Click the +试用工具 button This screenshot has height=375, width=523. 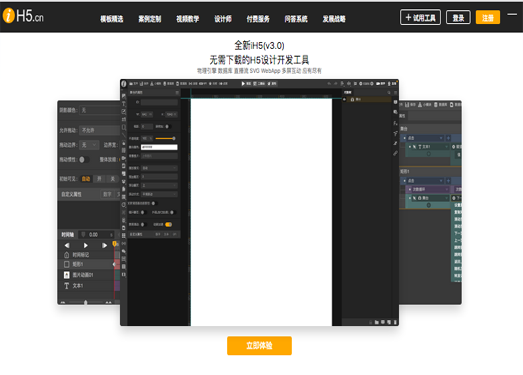click(x=420, y=17)
